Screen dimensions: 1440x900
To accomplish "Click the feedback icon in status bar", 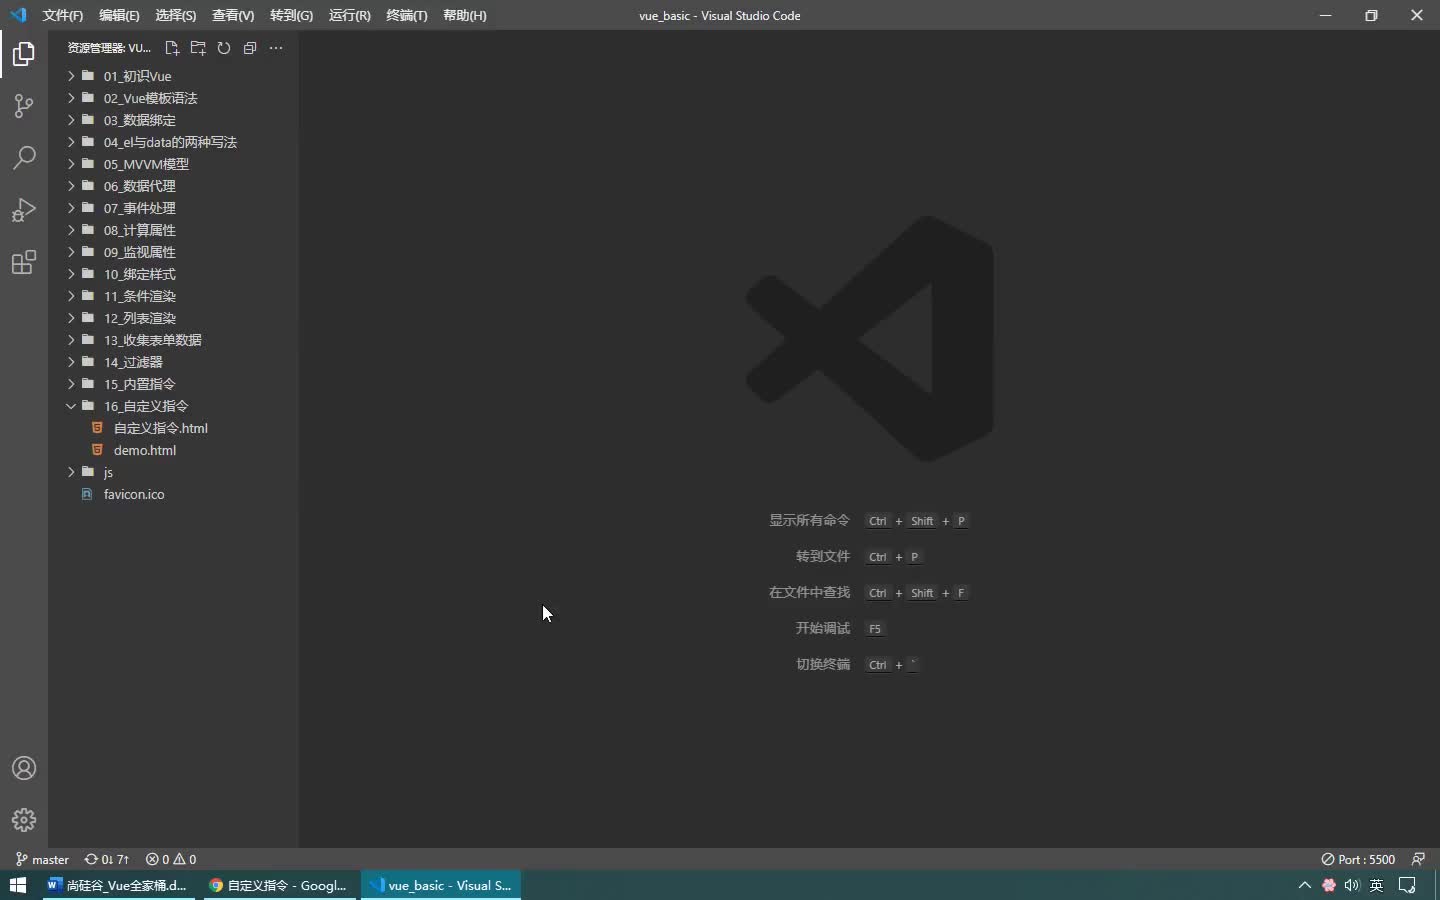I will point(1418,859).
